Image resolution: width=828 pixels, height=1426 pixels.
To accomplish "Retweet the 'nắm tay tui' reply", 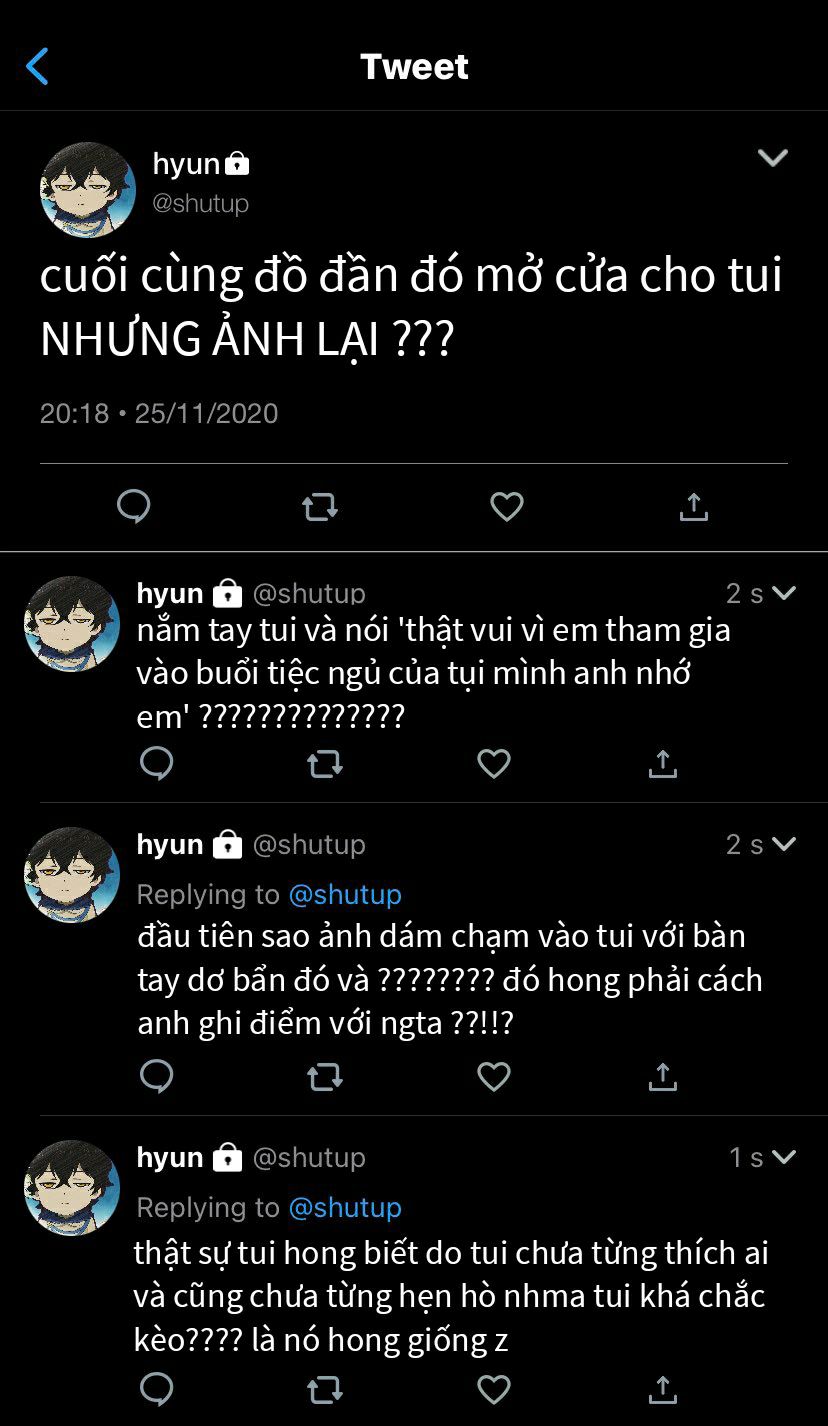I will point(325,765).
